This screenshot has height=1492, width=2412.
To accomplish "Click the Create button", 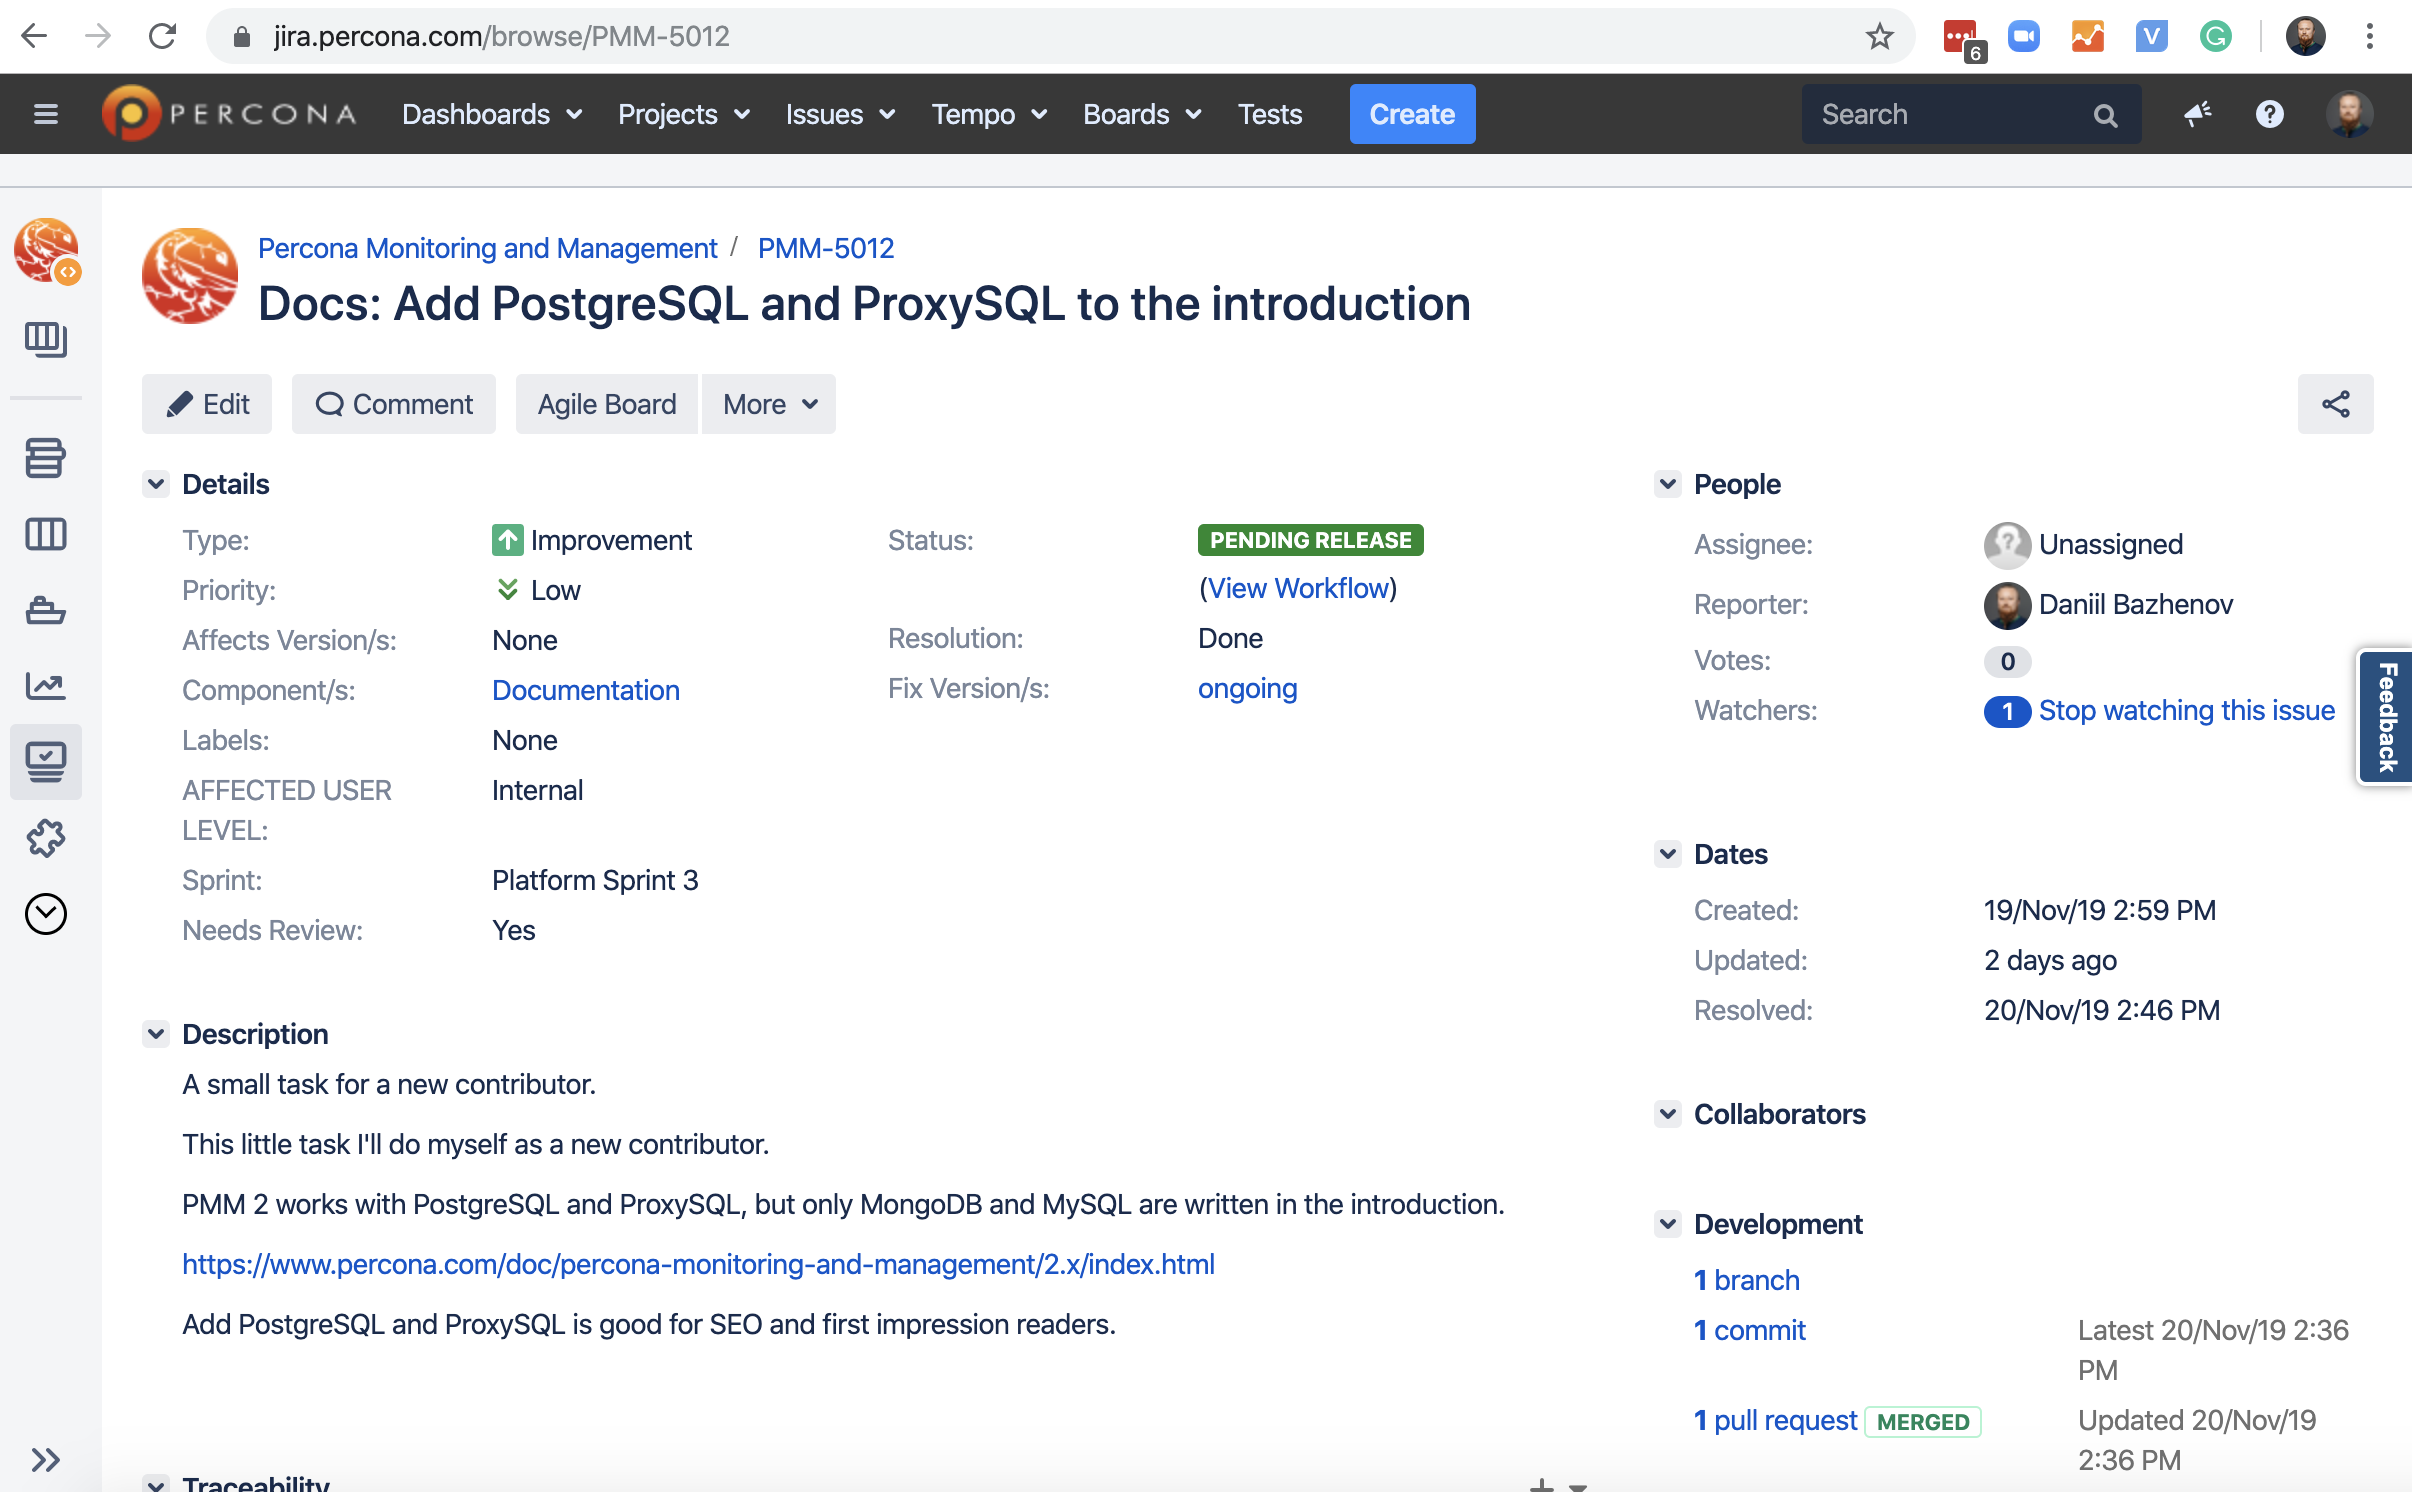I will coord(1412,114).
